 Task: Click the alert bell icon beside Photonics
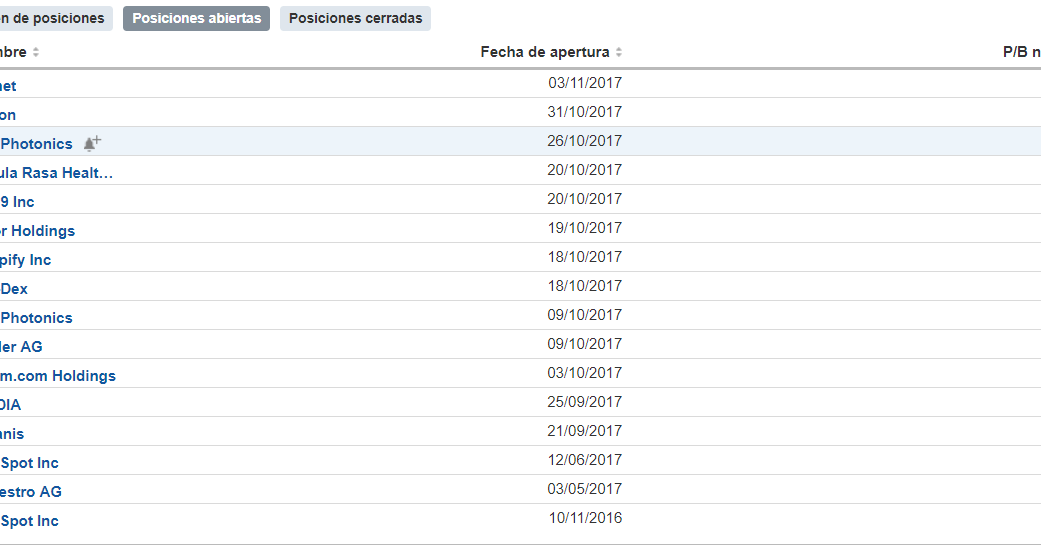(92, 143)
